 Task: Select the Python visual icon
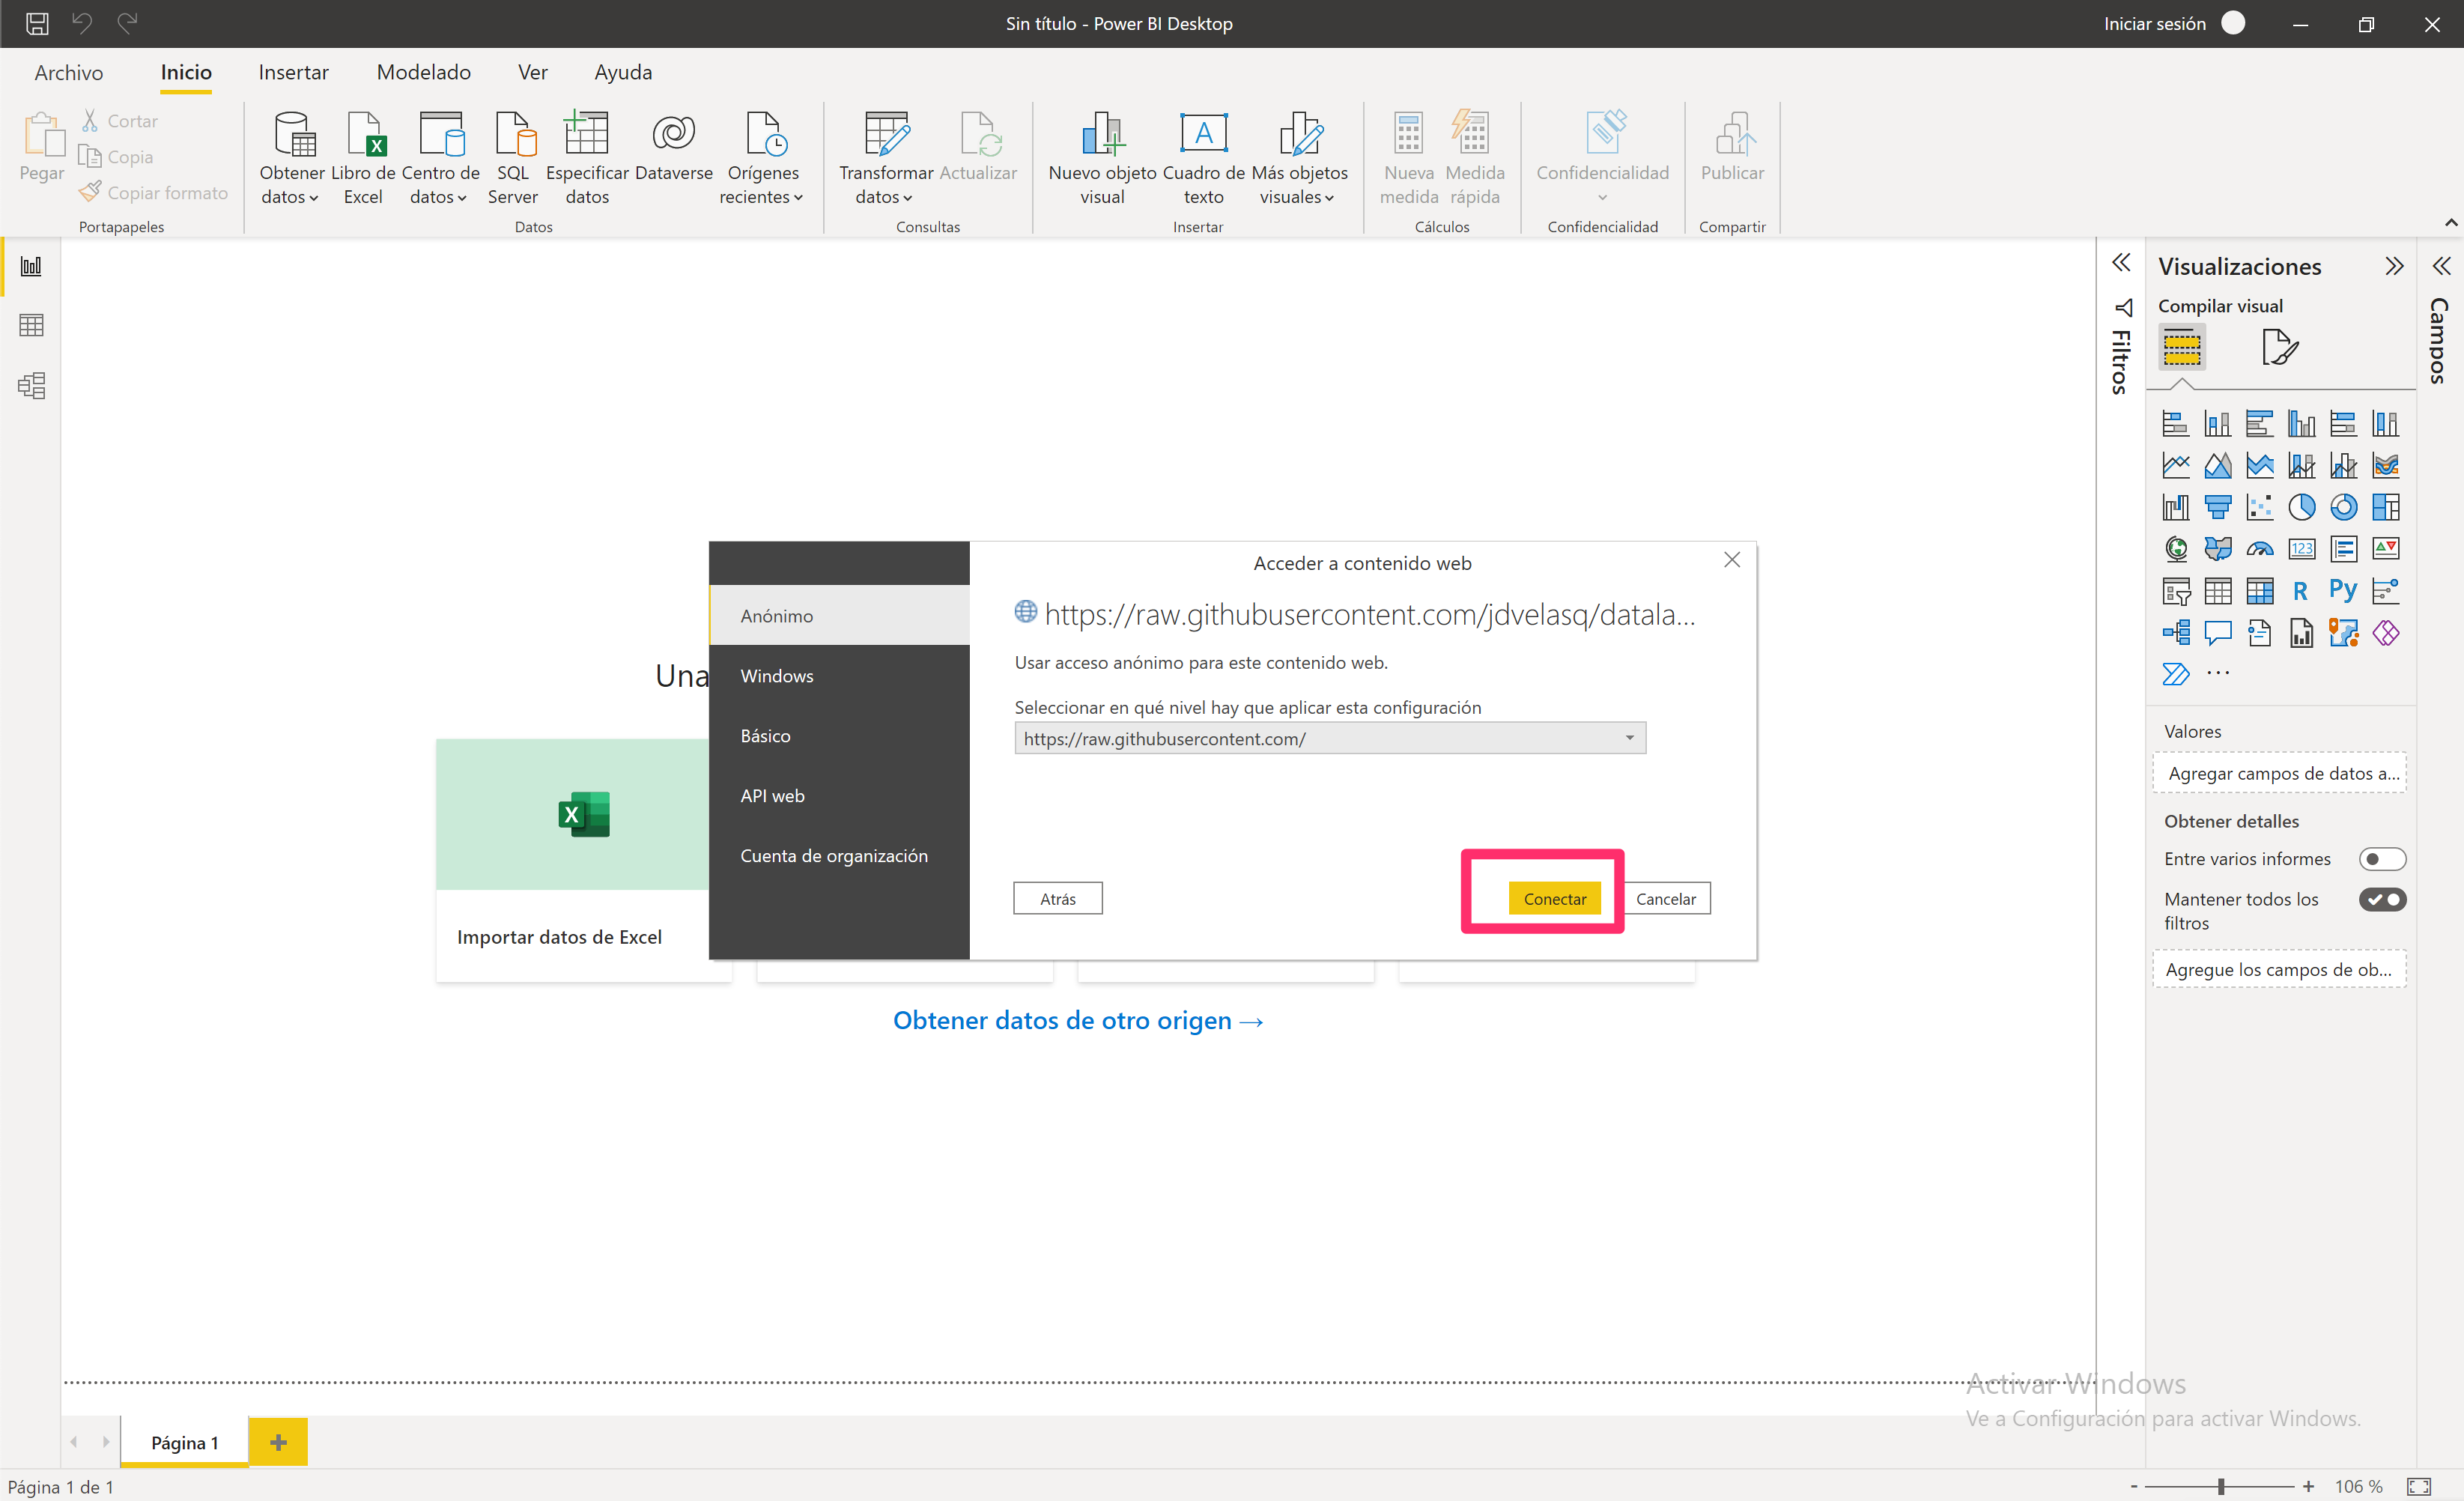pyautogui.click(x=2343, y=591)
